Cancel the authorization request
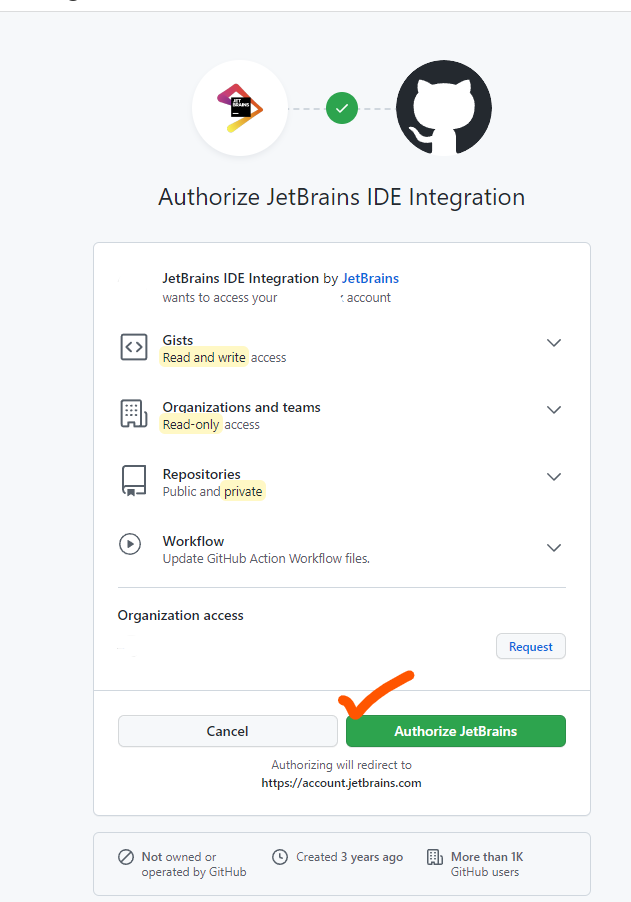631x902 pixels. 228,731
